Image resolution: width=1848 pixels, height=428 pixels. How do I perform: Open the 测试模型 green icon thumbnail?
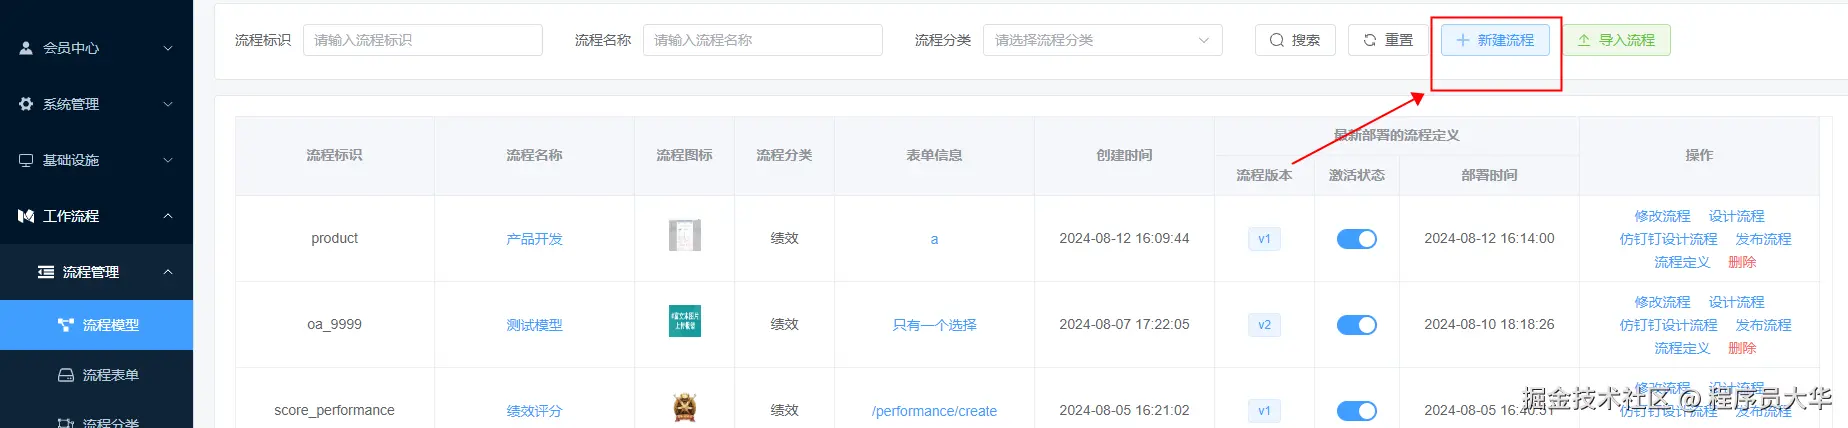[x=685, y=321]
